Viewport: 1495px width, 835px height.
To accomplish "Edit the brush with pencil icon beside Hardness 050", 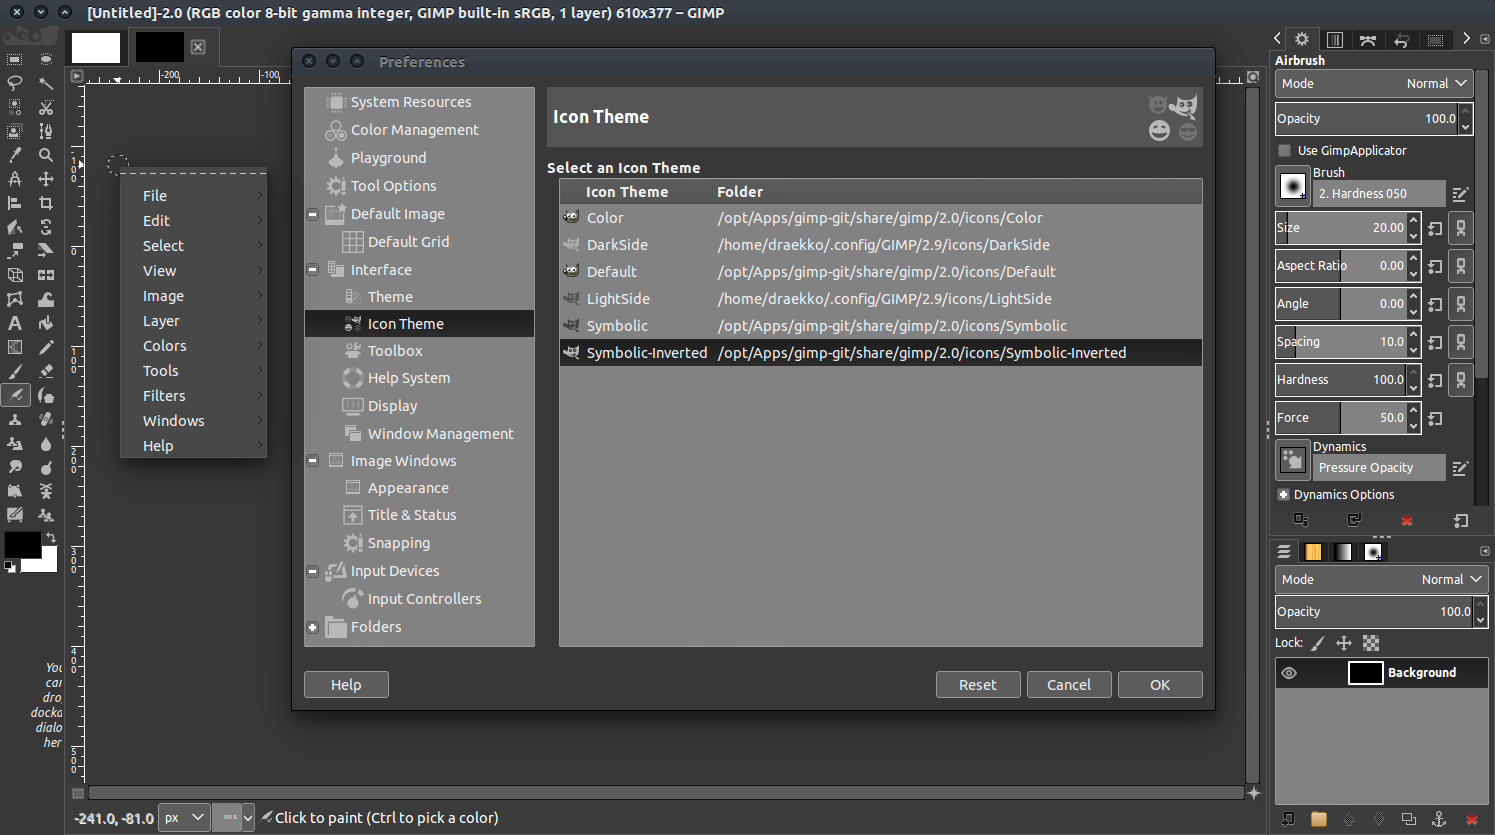I will (x=1460, y=194).
